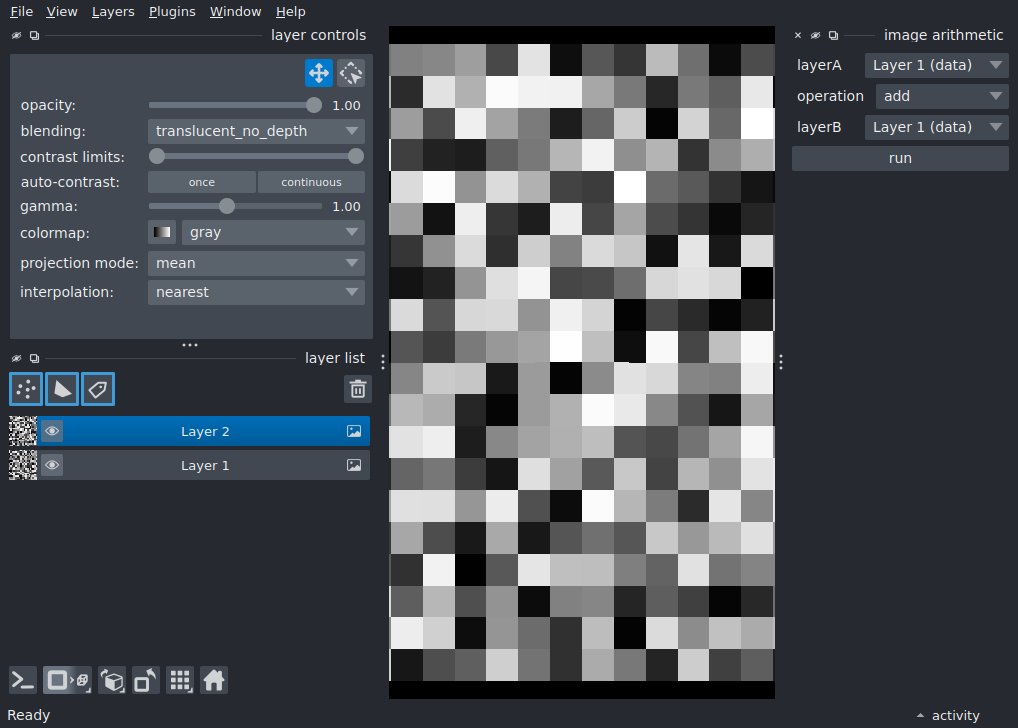1018x728 pixels.
Task: Click the opacity slider handle
Action: click(x=314, y=105)
